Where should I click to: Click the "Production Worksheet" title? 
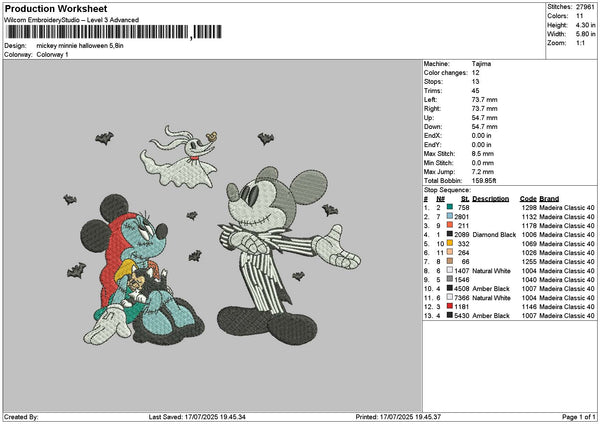tap(56, 8)
